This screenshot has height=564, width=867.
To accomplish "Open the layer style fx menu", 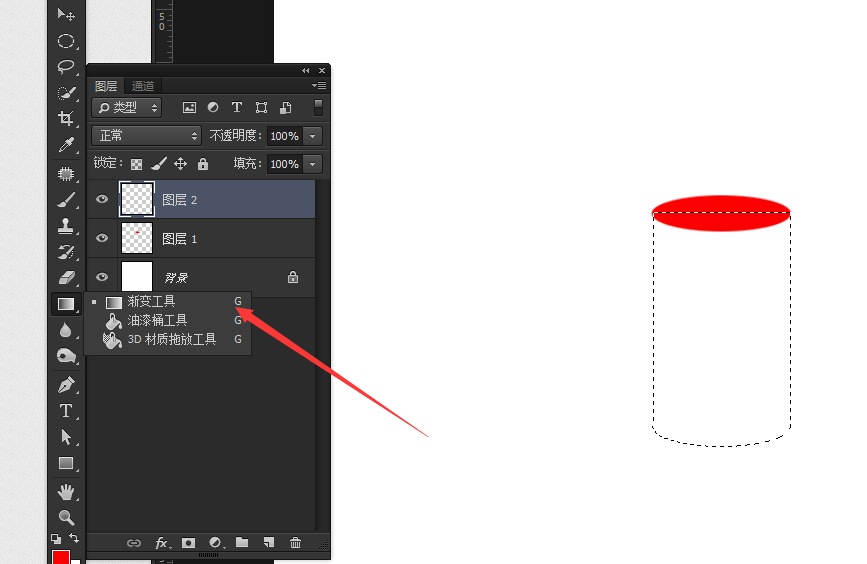I will point(162,543).
